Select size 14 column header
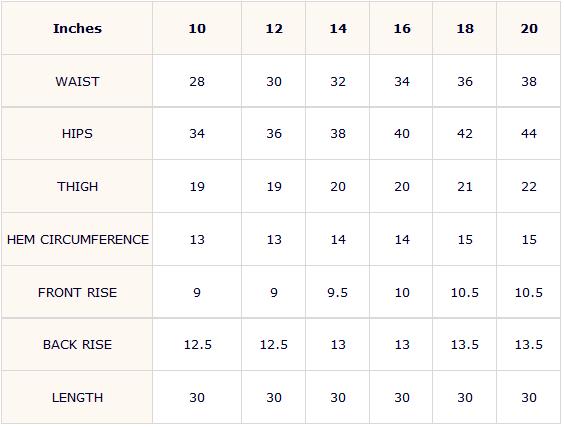The height and width of the screenshot is (427, 564). pyautogui.click(x=338, y=29)
